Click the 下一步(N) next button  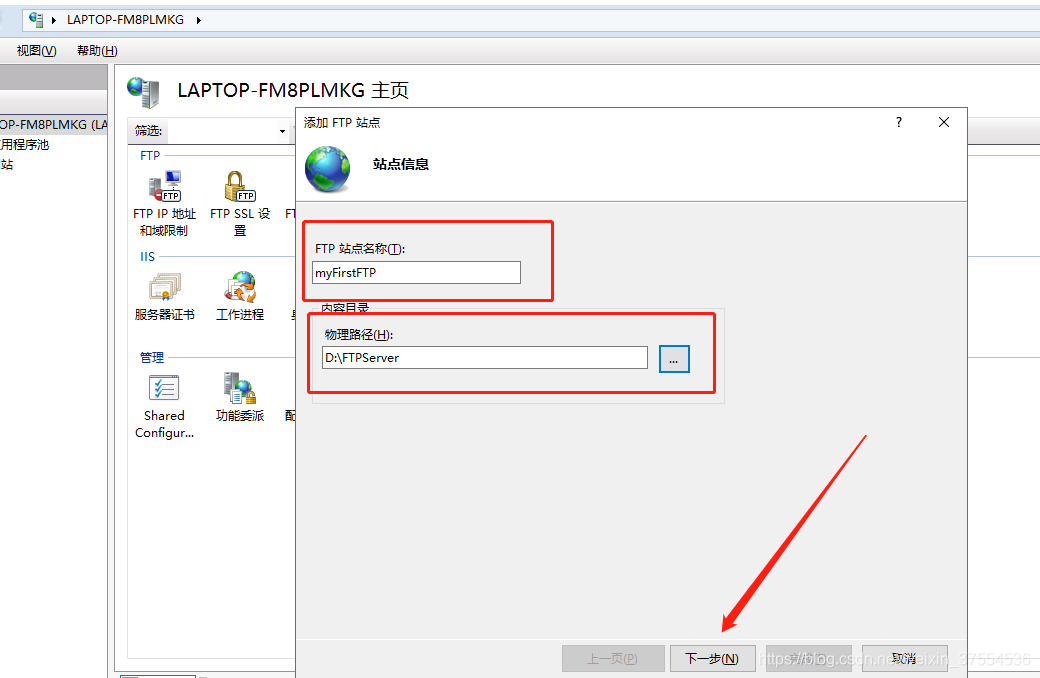[711, 658]
